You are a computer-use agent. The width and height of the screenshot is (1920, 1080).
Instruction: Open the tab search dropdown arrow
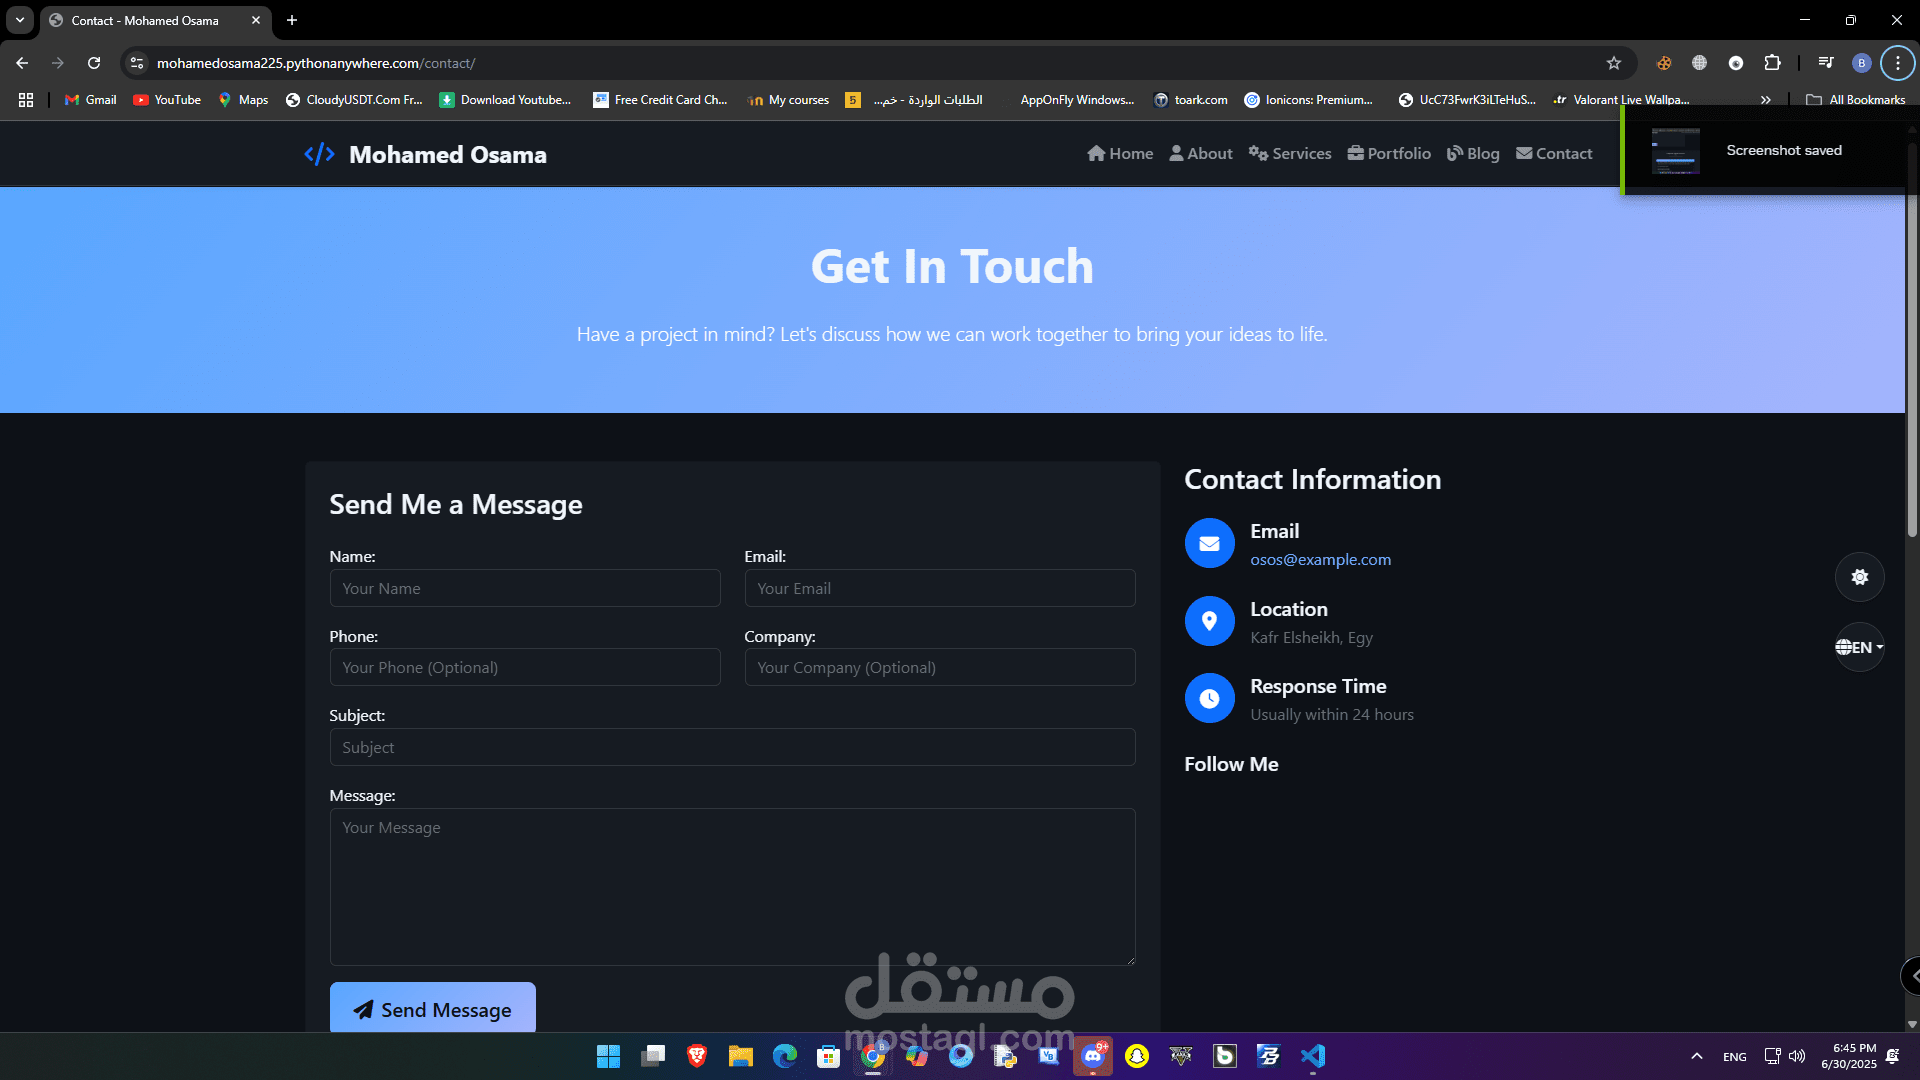[x=20, y=20]
